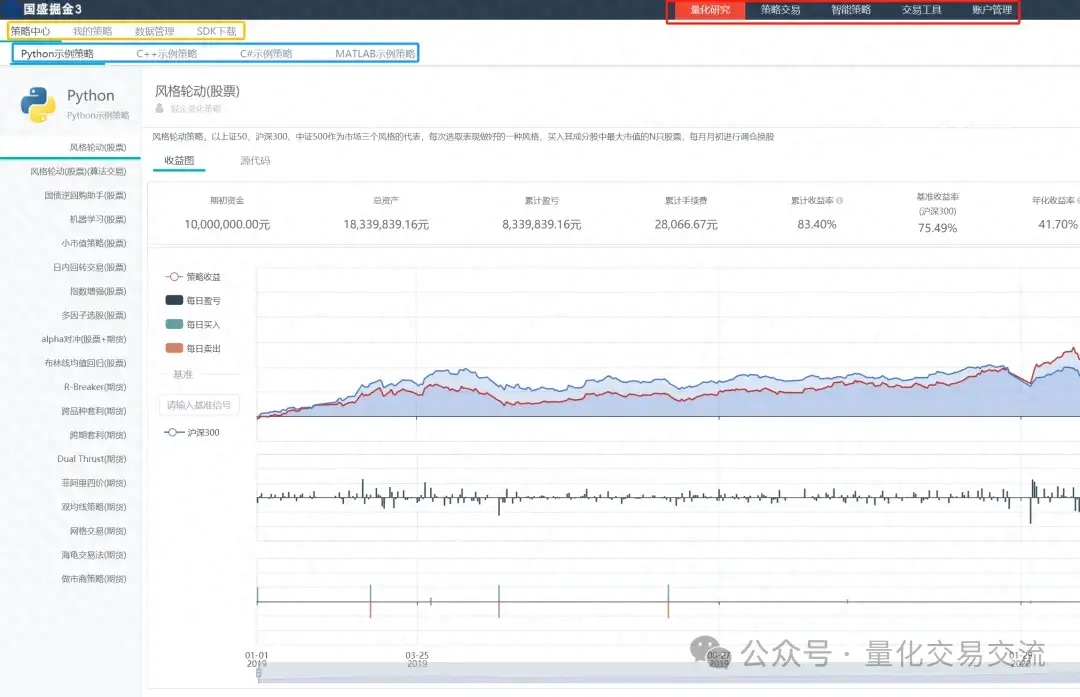
Task: Open the 网格交易(期货) strategy
Action: tap(98, 531)
